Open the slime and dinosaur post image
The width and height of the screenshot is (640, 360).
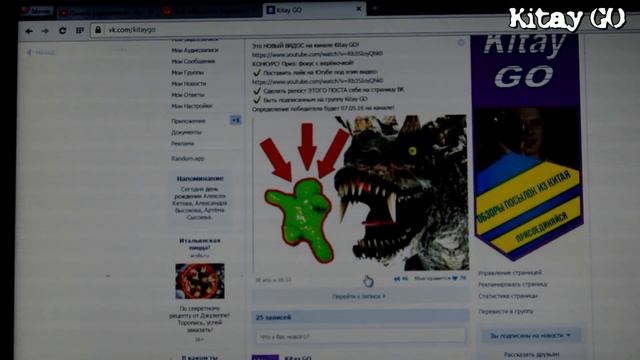[361, 193]
